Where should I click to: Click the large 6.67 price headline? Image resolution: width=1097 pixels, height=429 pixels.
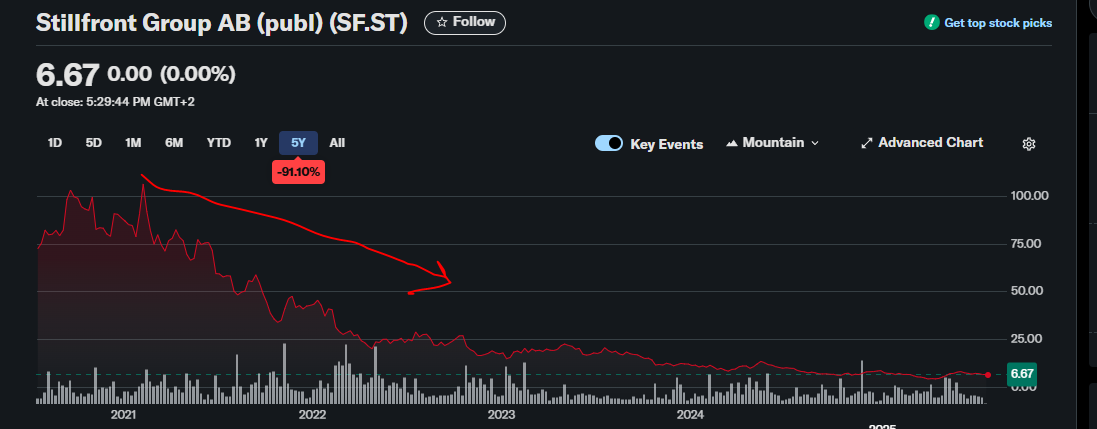tap(68, 75)
